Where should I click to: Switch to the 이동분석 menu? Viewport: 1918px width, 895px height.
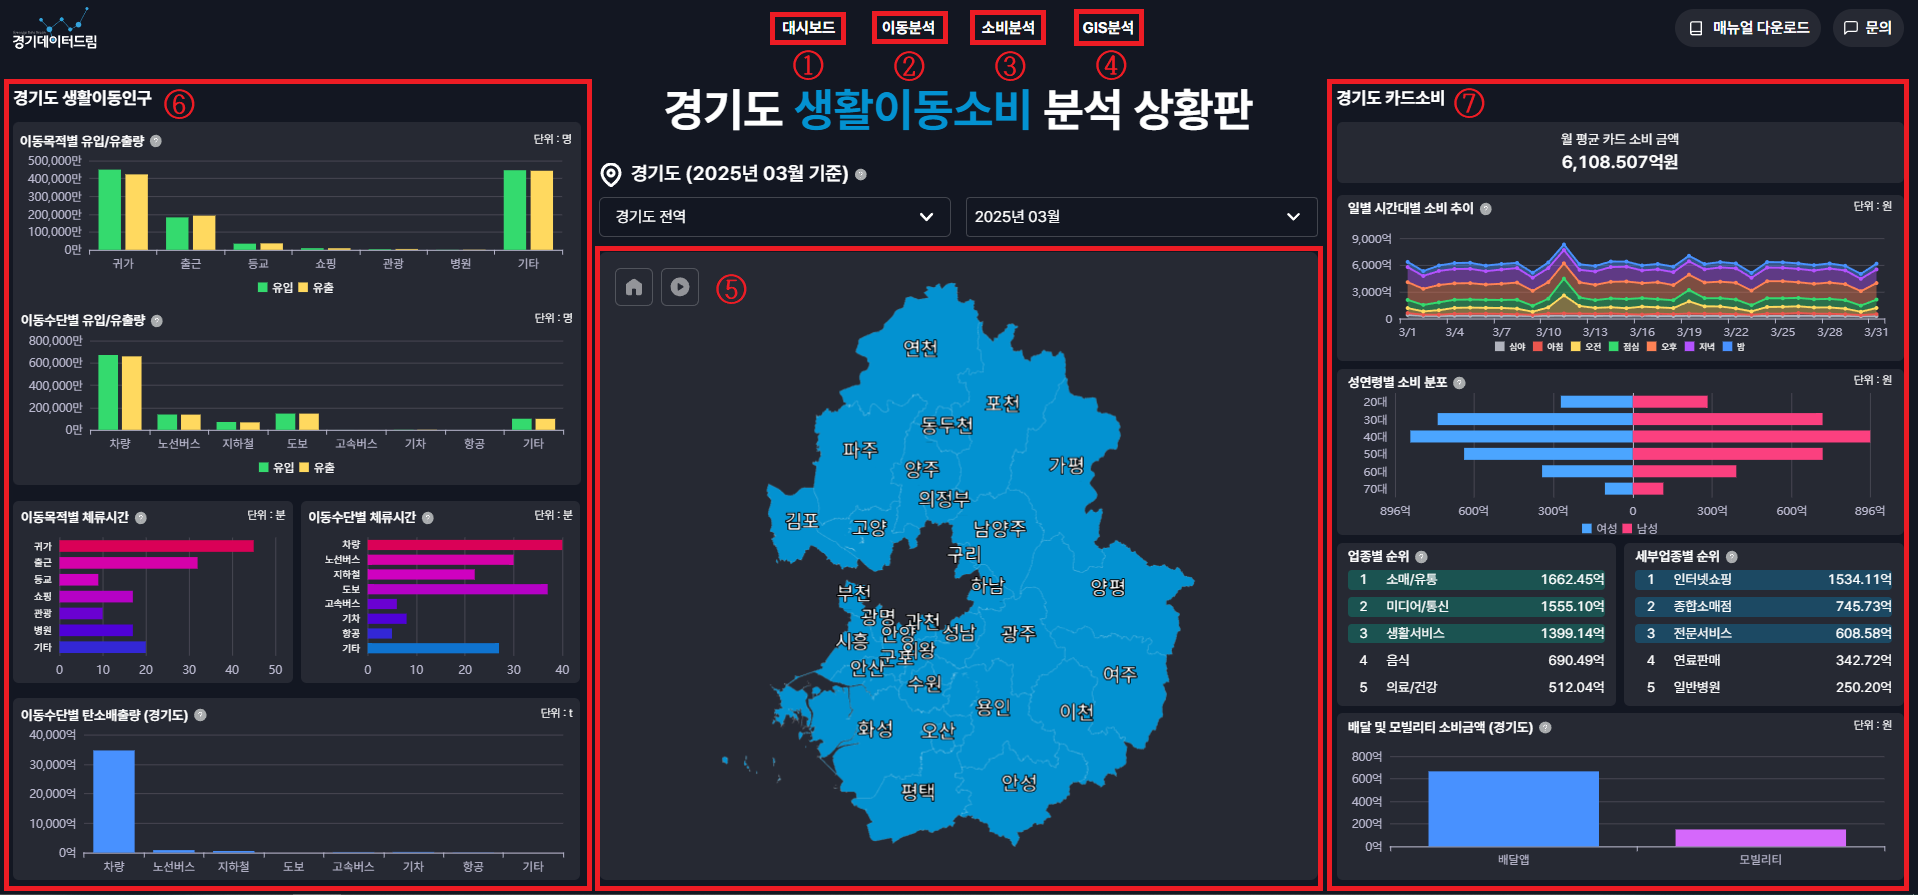[x=908, y=28]
